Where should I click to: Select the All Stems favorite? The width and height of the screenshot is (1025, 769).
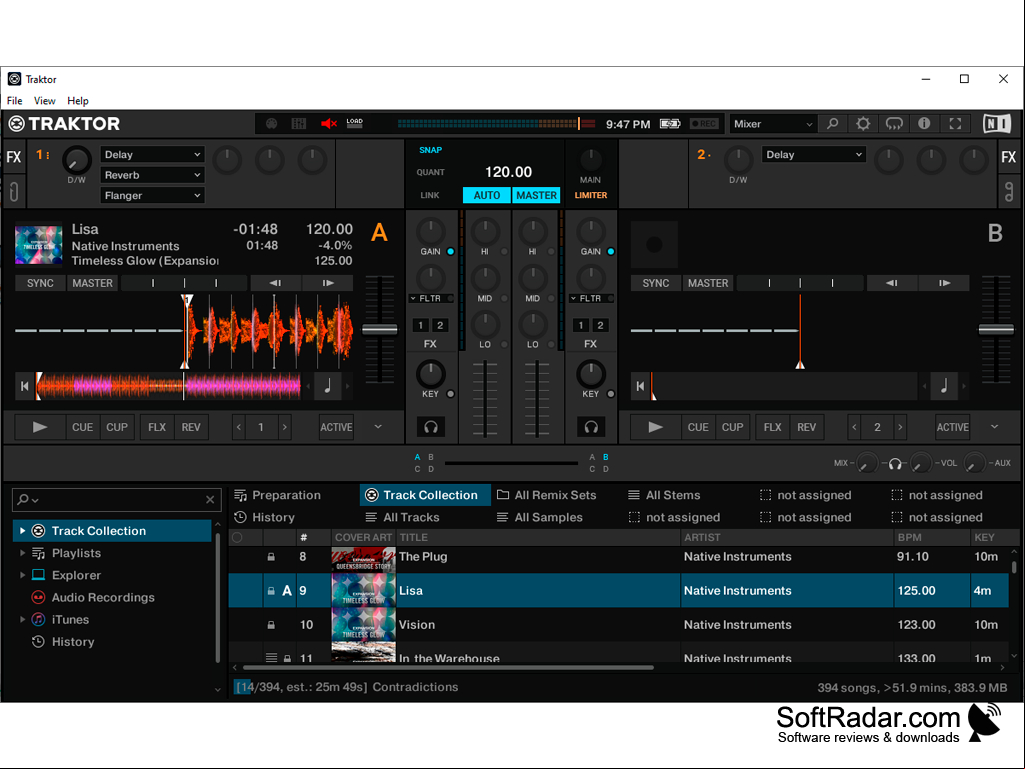(664, 495)
